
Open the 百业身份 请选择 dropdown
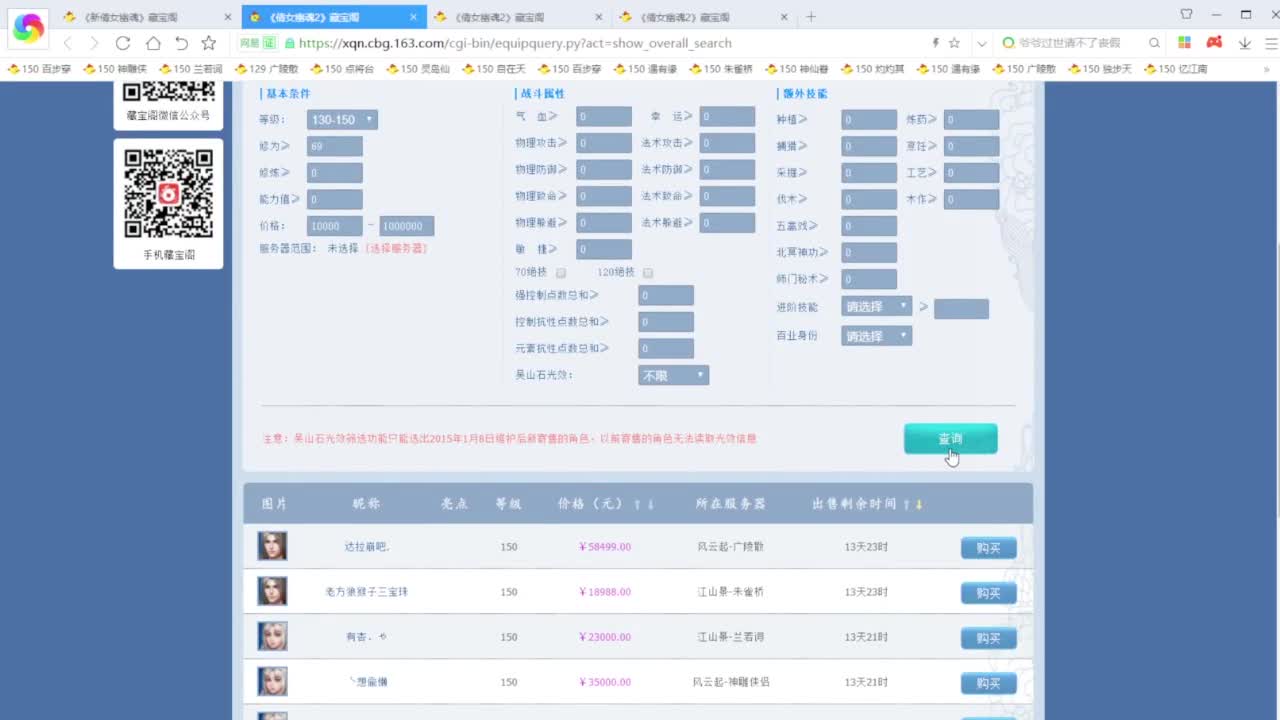click(877, 336)
